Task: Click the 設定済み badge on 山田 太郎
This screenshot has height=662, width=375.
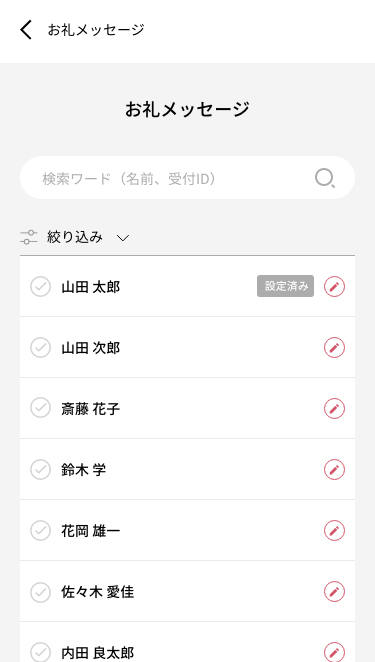Action: click(285, 286)
